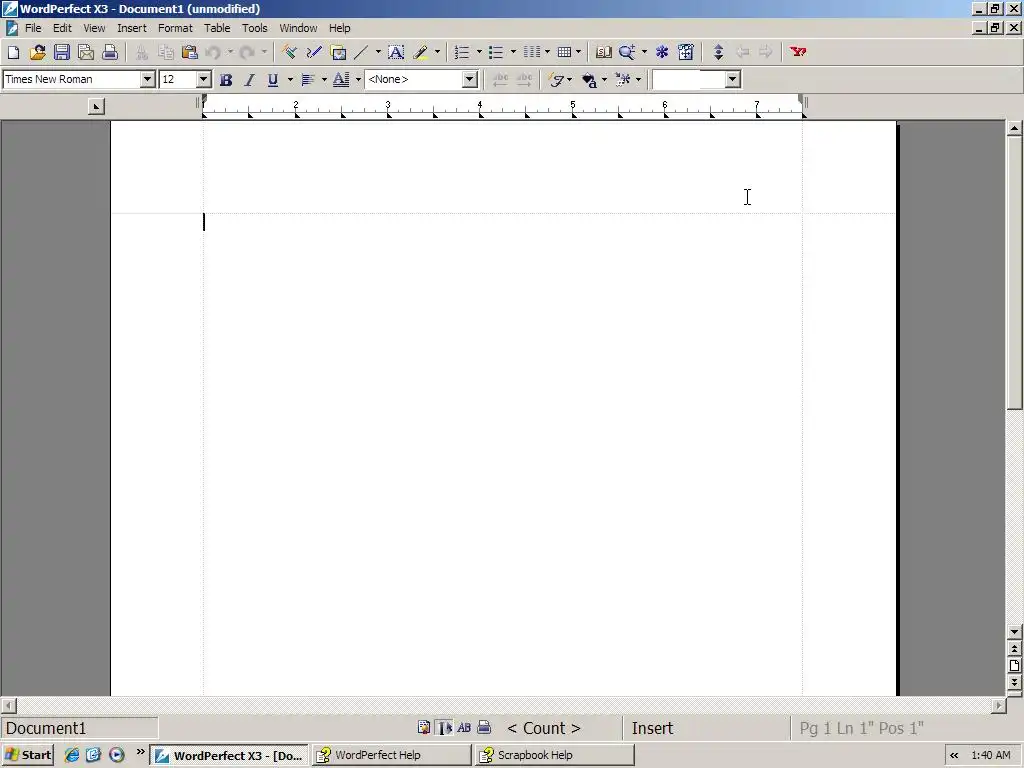Image resolution: width=1024 pixels, height=768 pixels.
Task: Open the Edit menu
Action: coord(62,28)
